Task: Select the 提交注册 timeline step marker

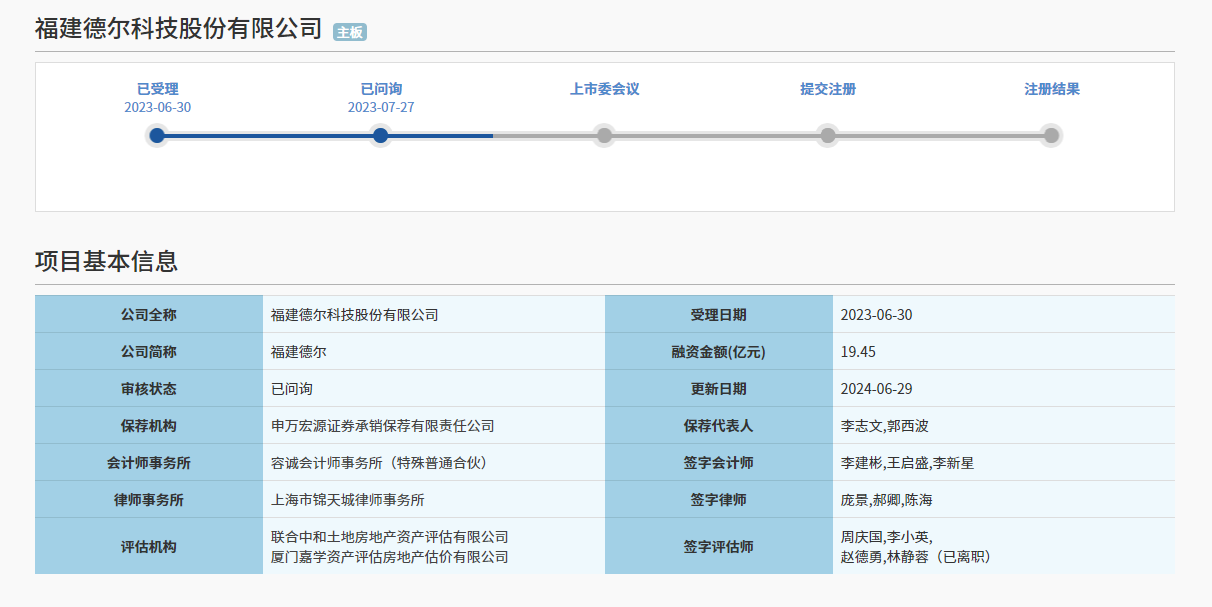Action: tap(827, 135)
